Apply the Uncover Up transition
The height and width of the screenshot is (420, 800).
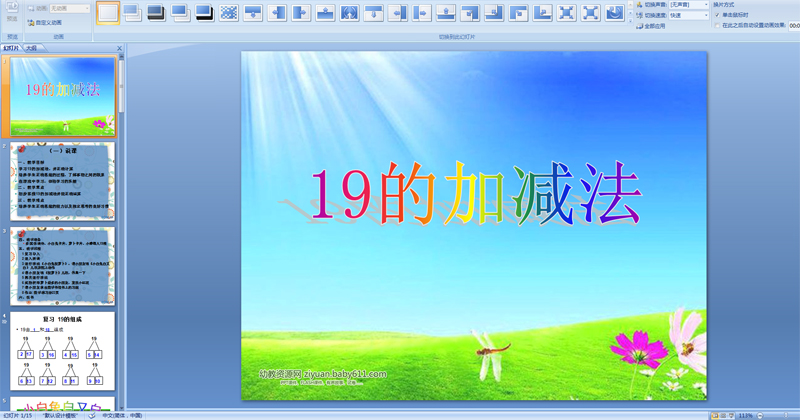click(x=446, y=13)
